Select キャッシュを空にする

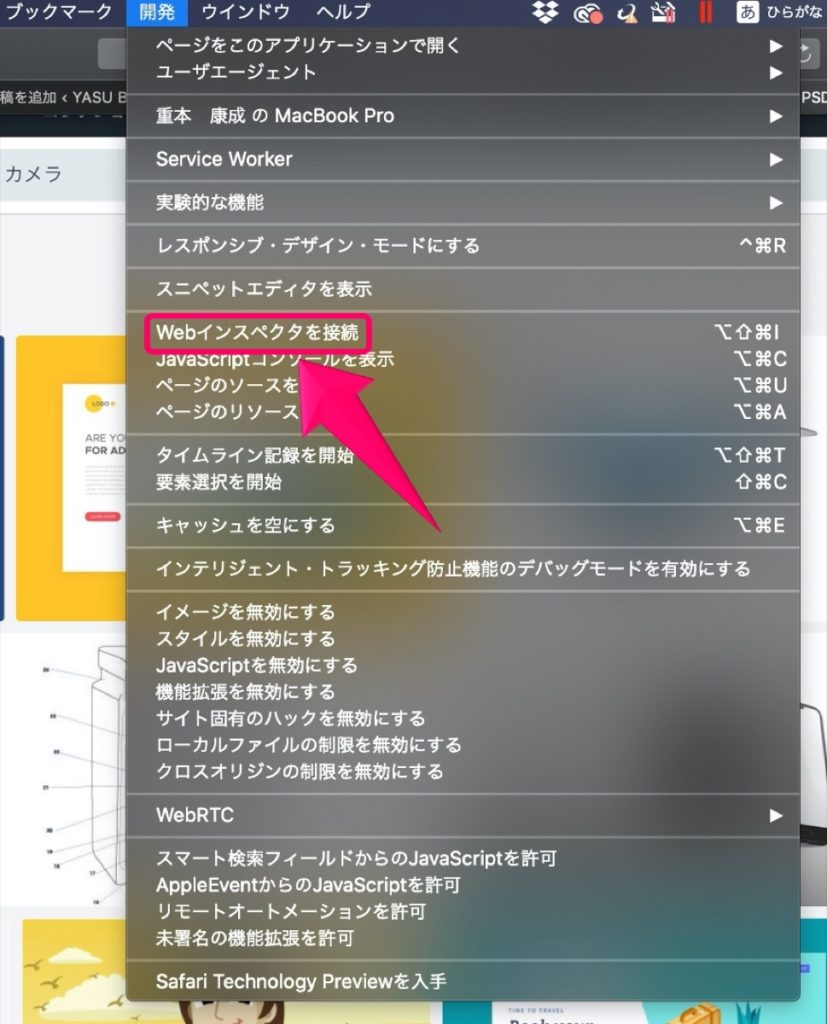(463, 525)
